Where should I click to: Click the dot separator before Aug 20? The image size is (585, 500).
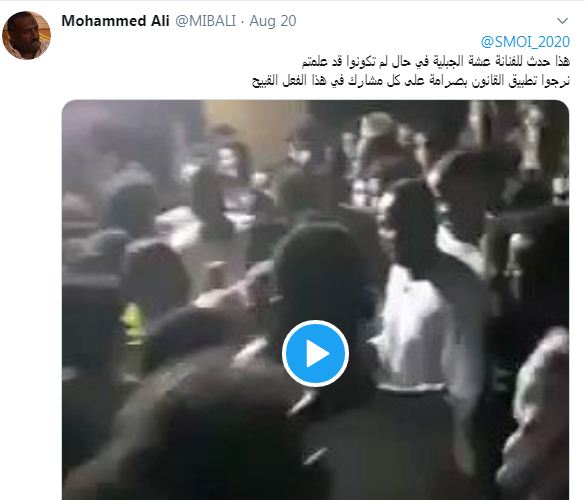pos(243,21)
